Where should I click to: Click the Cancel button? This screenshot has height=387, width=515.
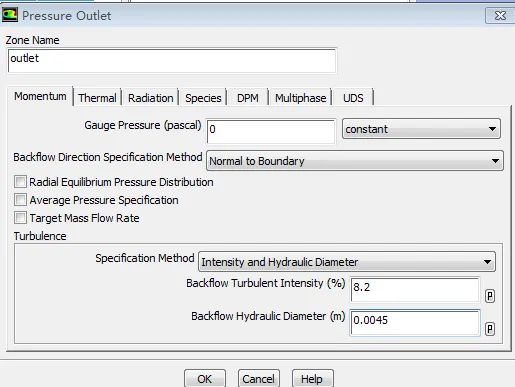click(259, 379)
